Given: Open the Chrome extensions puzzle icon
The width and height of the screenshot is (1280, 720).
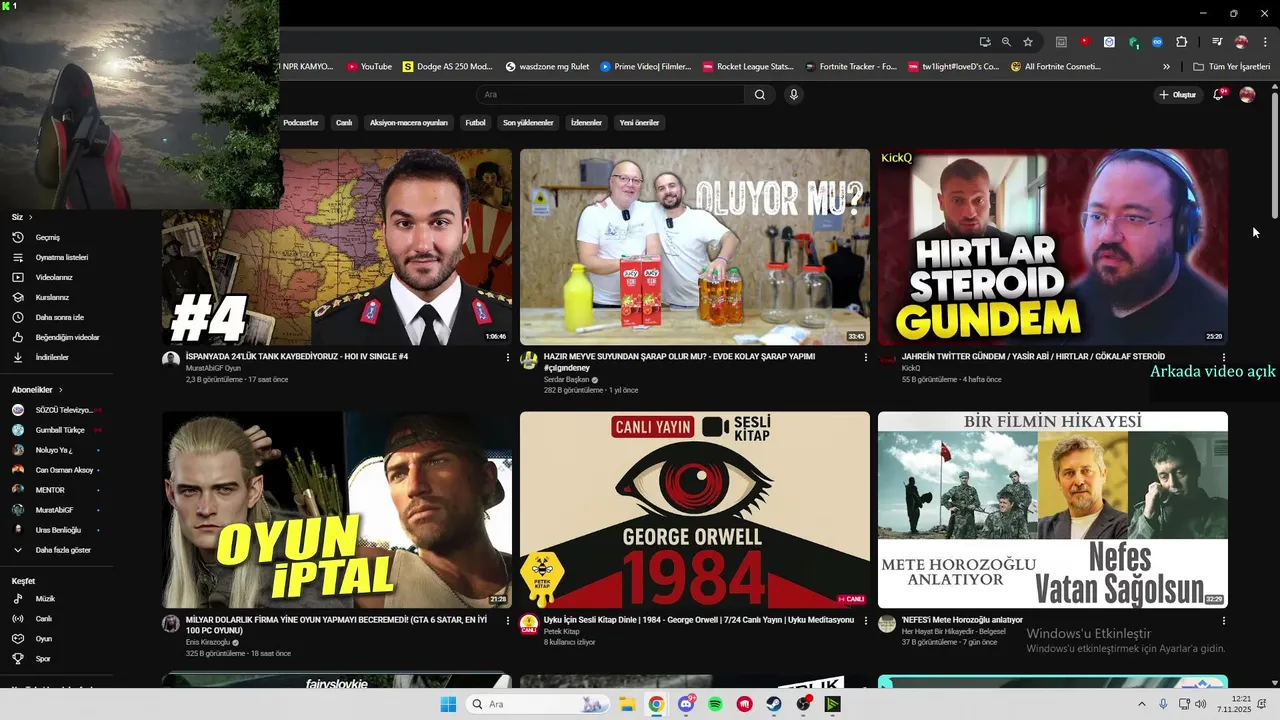Looking at the screenshot, I should tap(1182, 42).
